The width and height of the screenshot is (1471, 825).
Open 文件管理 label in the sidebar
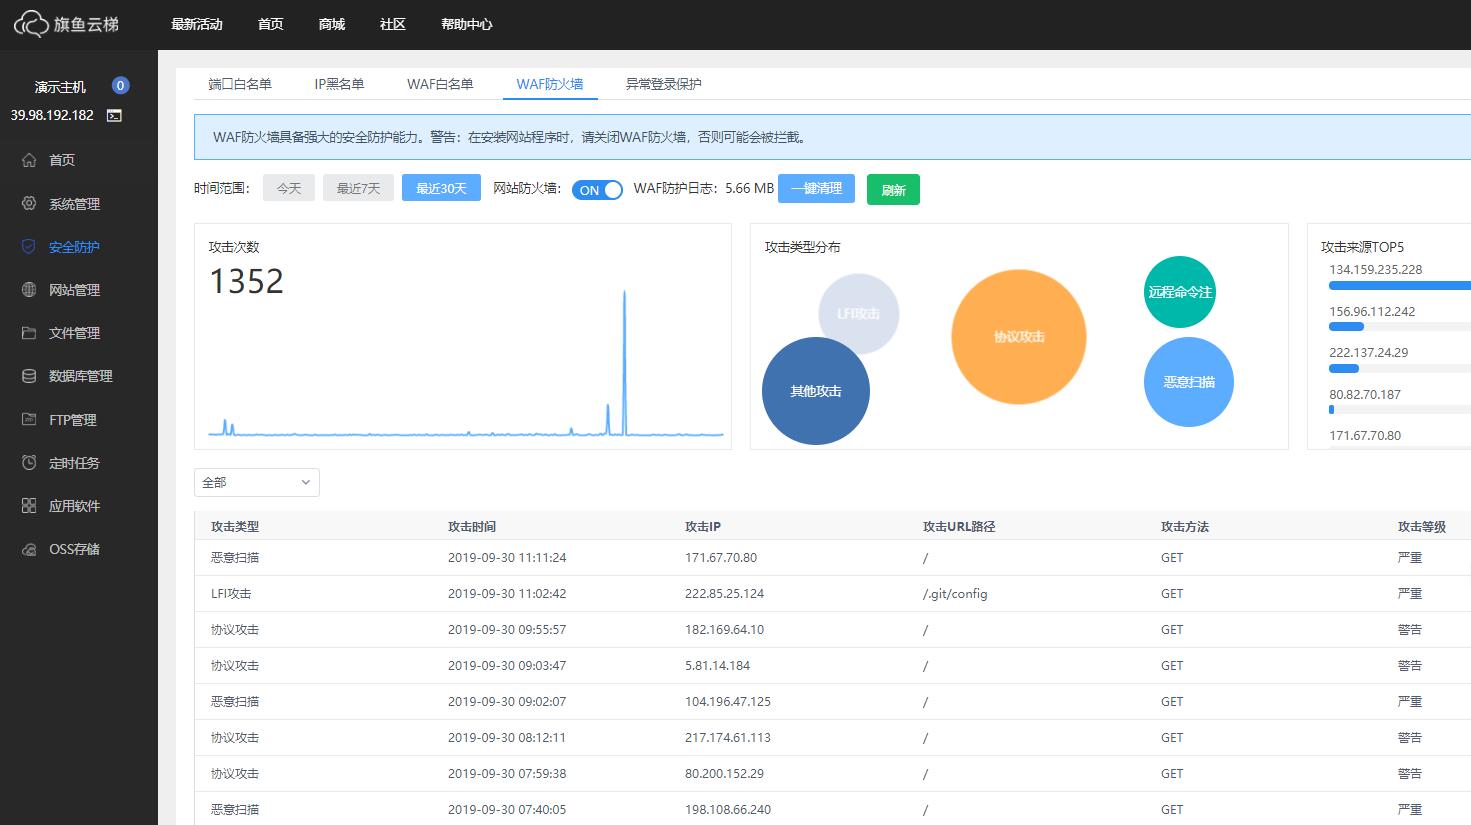[75, 333]
